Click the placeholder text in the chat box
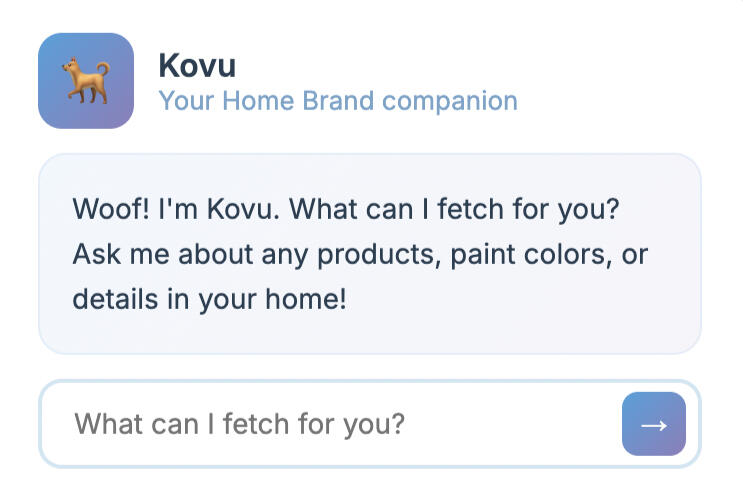The image size is (743, 484). pyautogui.click(x=240, y=424)
